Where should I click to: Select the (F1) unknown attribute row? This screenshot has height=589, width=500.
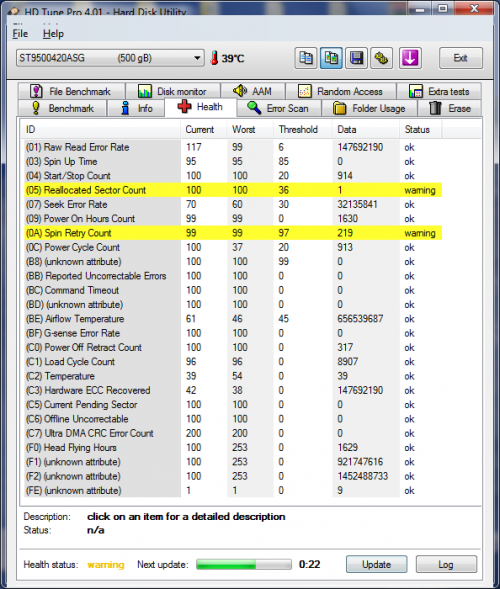click(x=233, y=462)
